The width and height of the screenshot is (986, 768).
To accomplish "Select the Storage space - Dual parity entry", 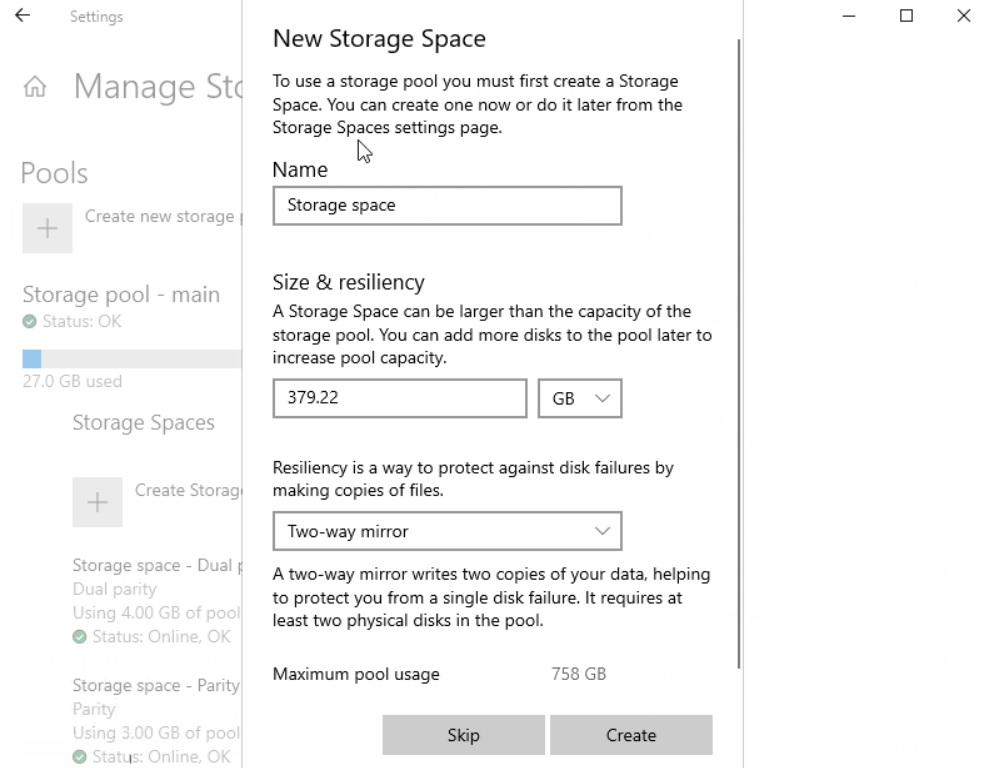I will (x=150, y=565).
